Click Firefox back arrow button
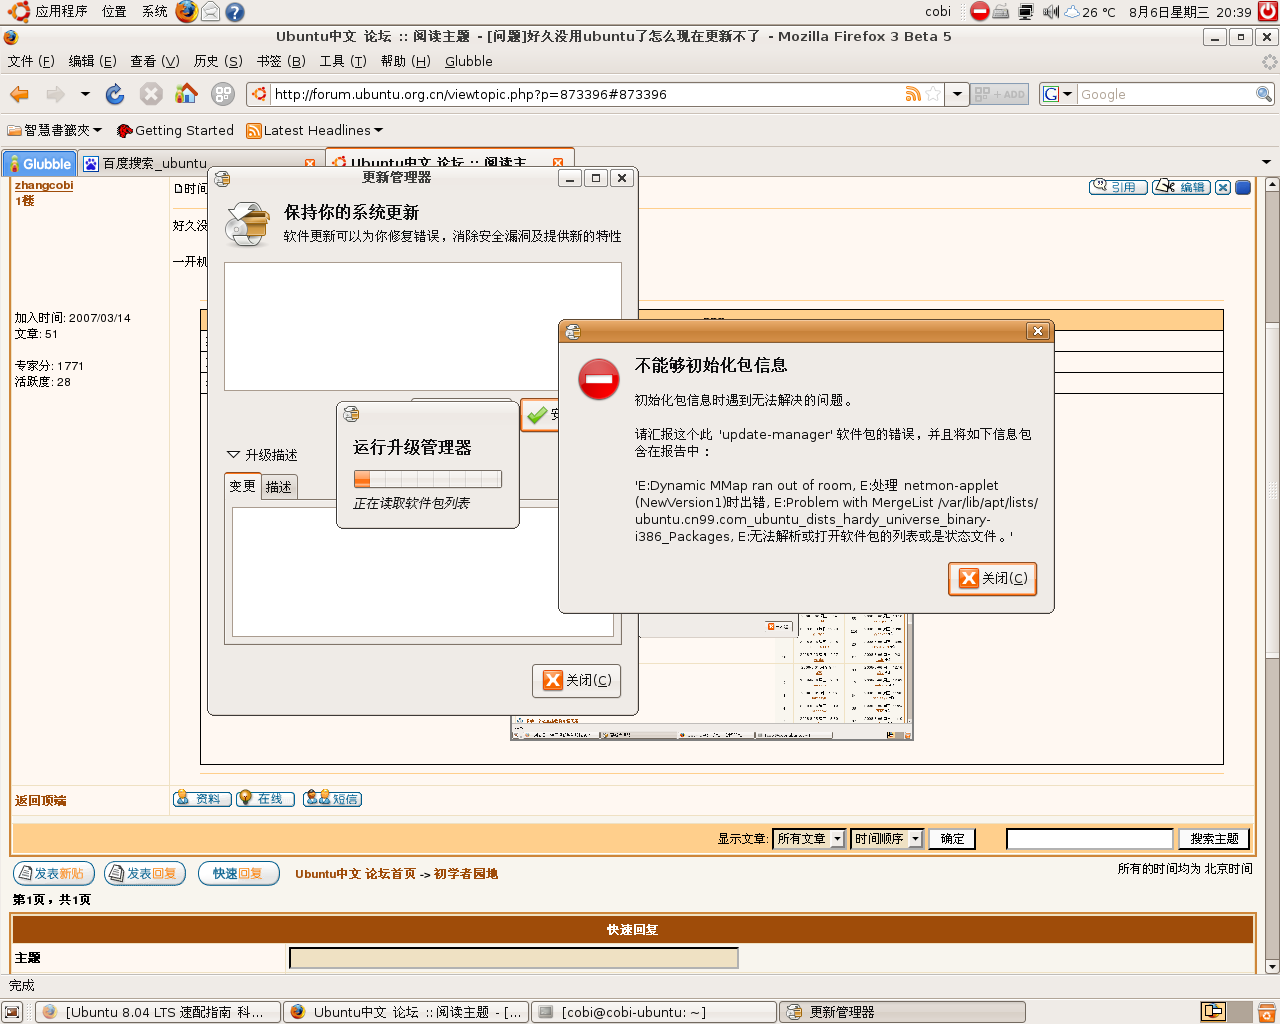This screenshot has width=1280, height=1024. 19,94
